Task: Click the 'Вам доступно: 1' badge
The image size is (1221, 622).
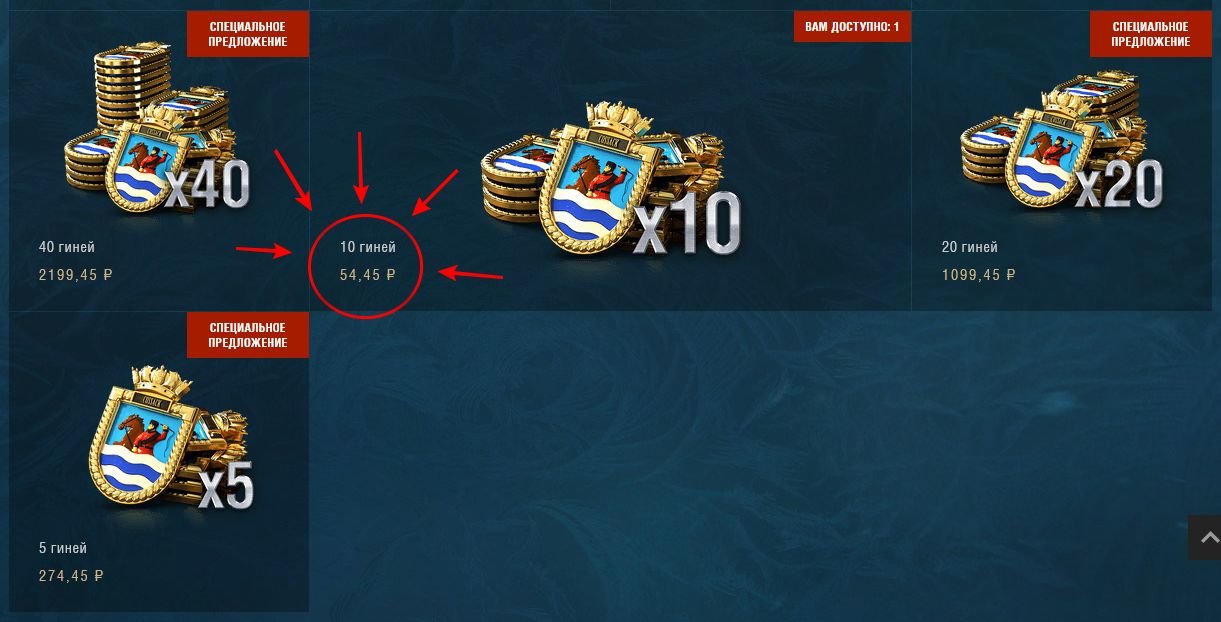Action: point(852,27)
